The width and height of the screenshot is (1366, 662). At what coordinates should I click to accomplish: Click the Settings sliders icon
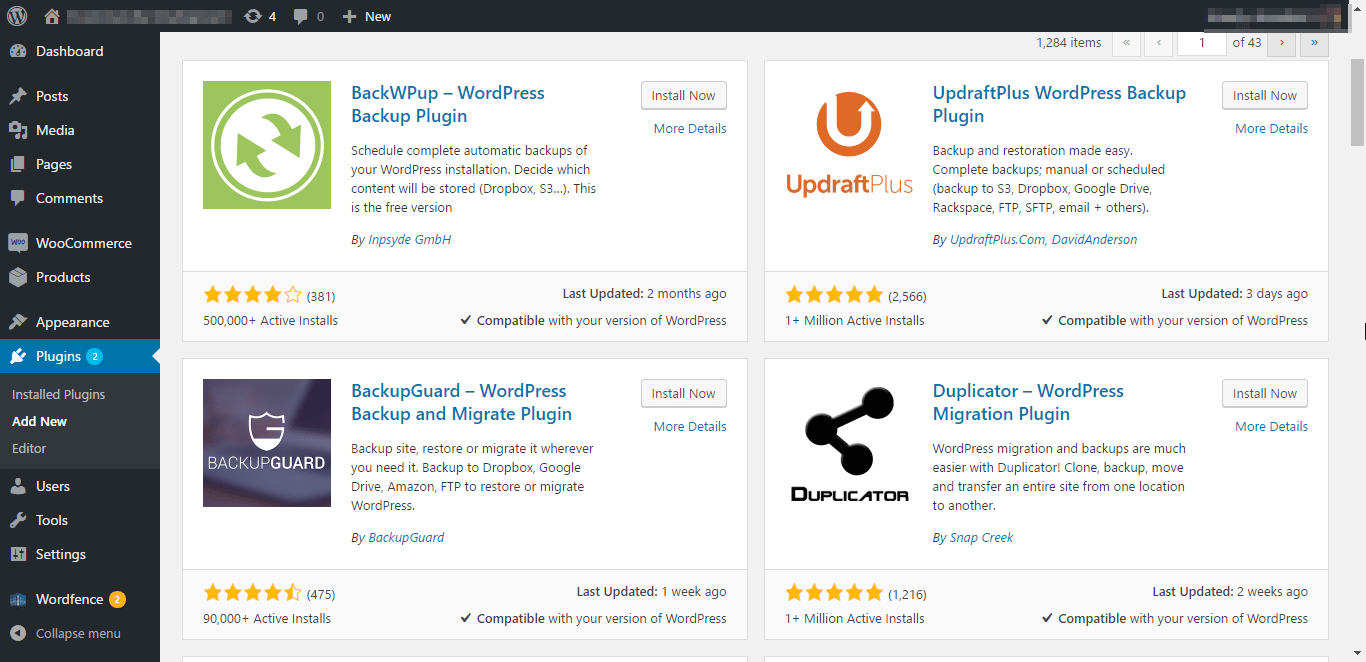(18, 554)
